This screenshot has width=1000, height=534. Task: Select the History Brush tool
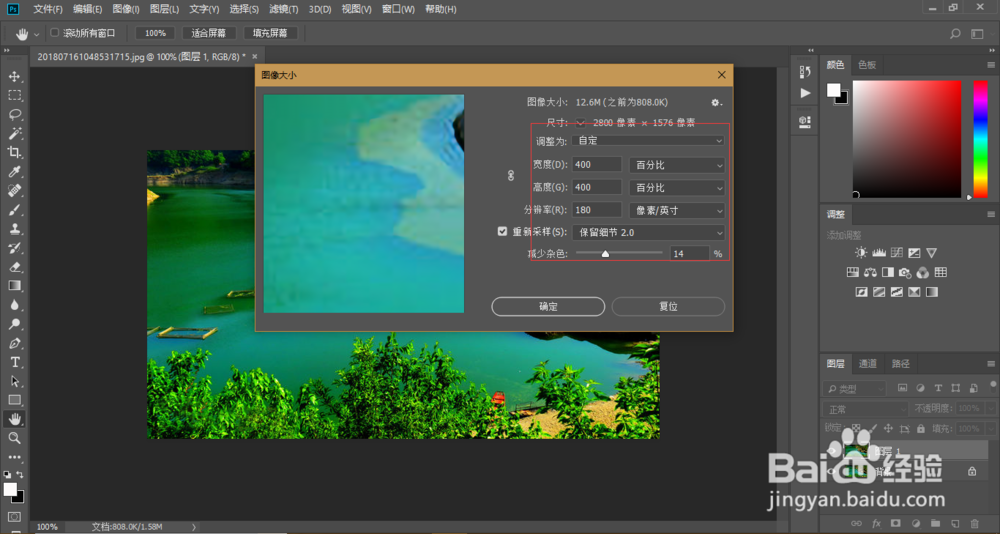14,248
